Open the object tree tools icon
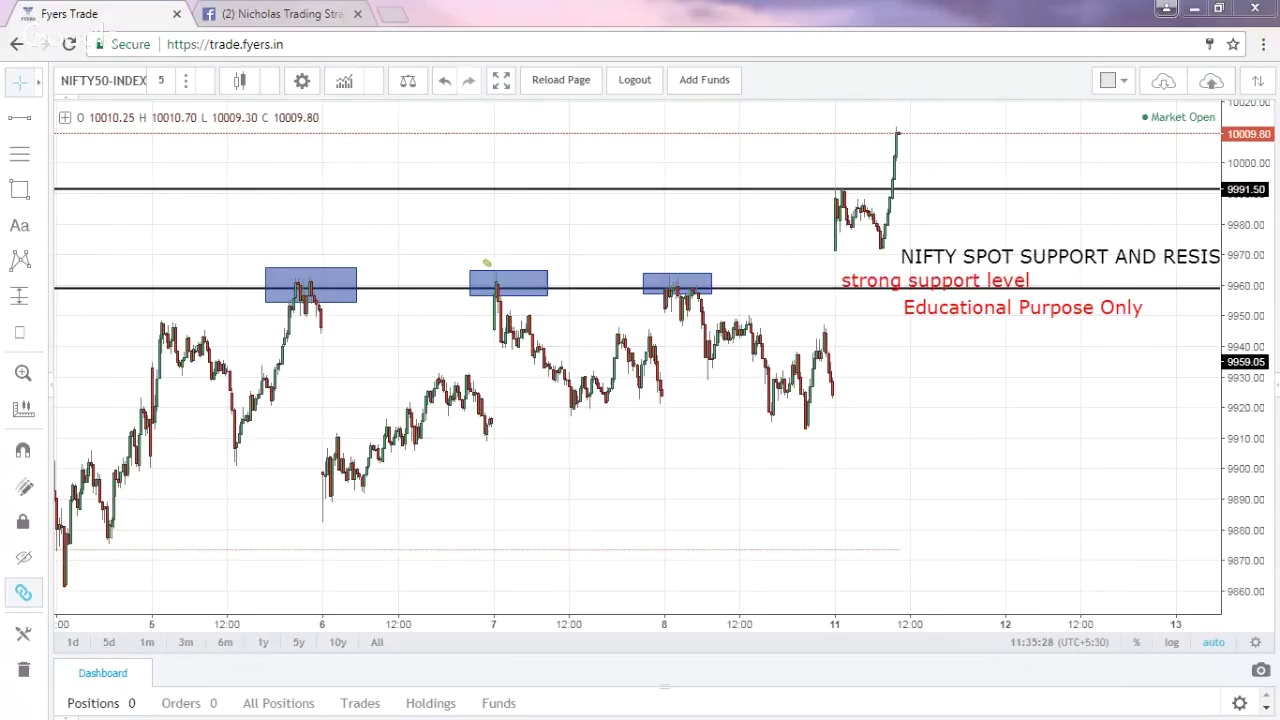The width and height of the screenshot is (1280, 720). tap(23, 634)
